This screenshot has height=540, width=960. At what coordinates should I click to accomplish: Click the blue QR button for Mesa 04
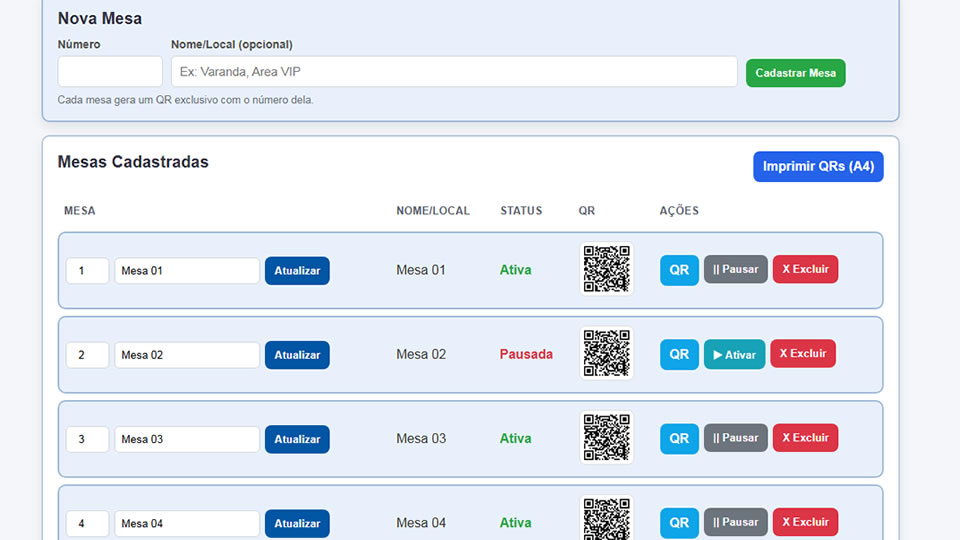679,522
